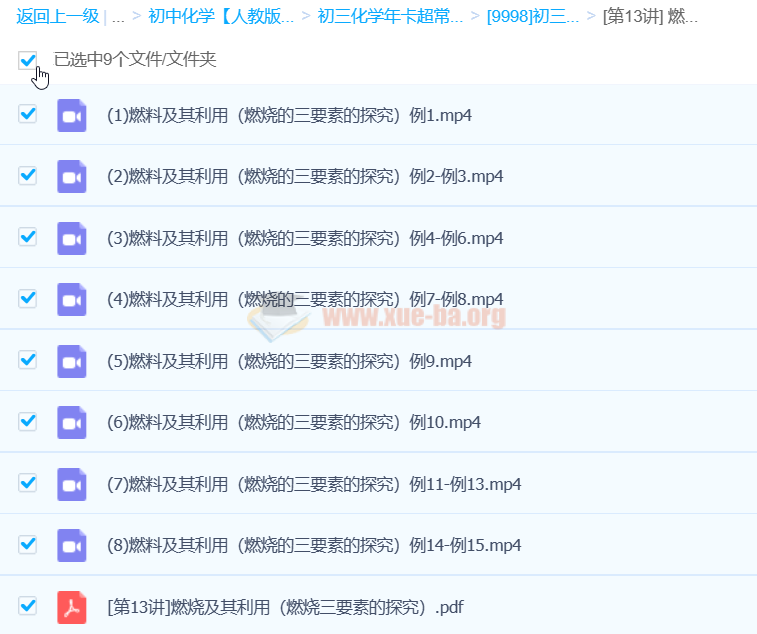Uncheck the checkbox for 例1.mp4
The width and height of the screenshot is (757, 634).
[28, 114]
